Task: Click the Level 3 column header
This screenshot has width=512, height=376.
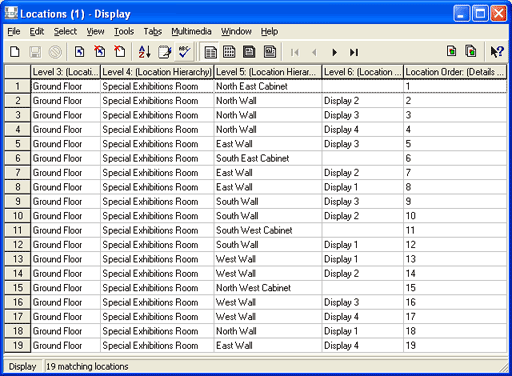Action: [x=65, y=72]
